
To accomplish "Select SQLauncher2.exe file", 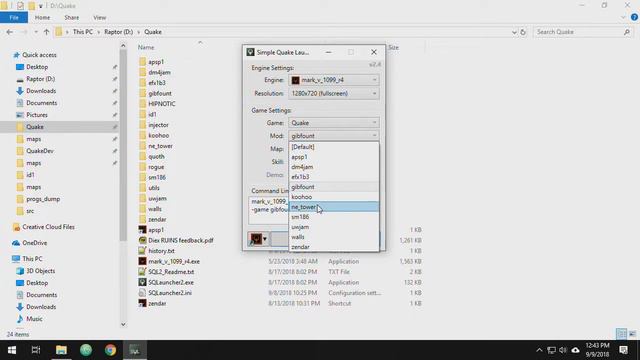I will pos(171,282).
